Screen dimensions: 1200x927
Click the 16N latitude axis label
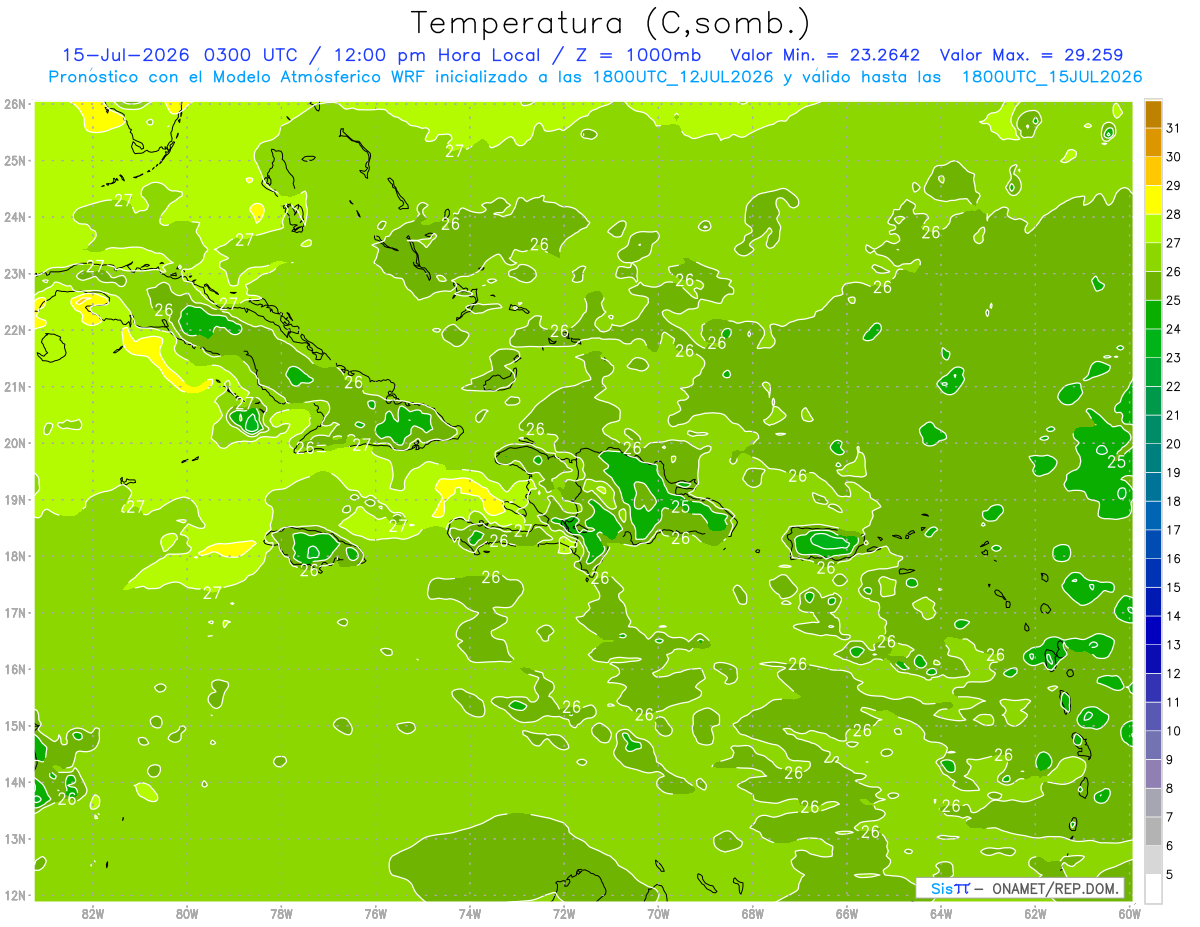(x=15, y=669)
